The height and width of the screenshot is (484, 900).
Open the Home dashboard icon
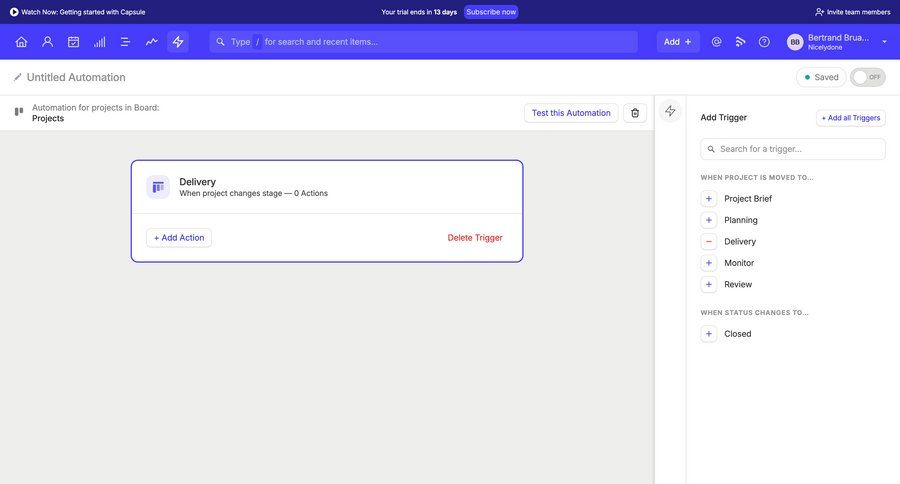(x=21, y=42)
